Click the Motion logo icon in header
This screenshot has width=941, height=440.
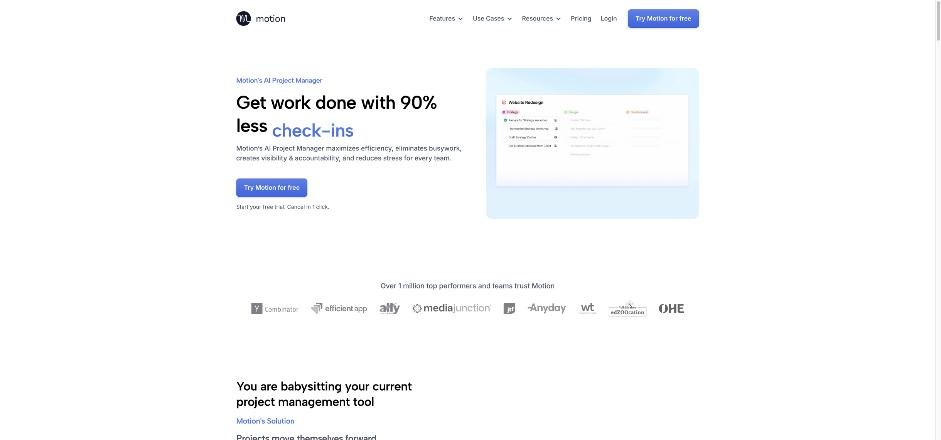tap(243, 19)
